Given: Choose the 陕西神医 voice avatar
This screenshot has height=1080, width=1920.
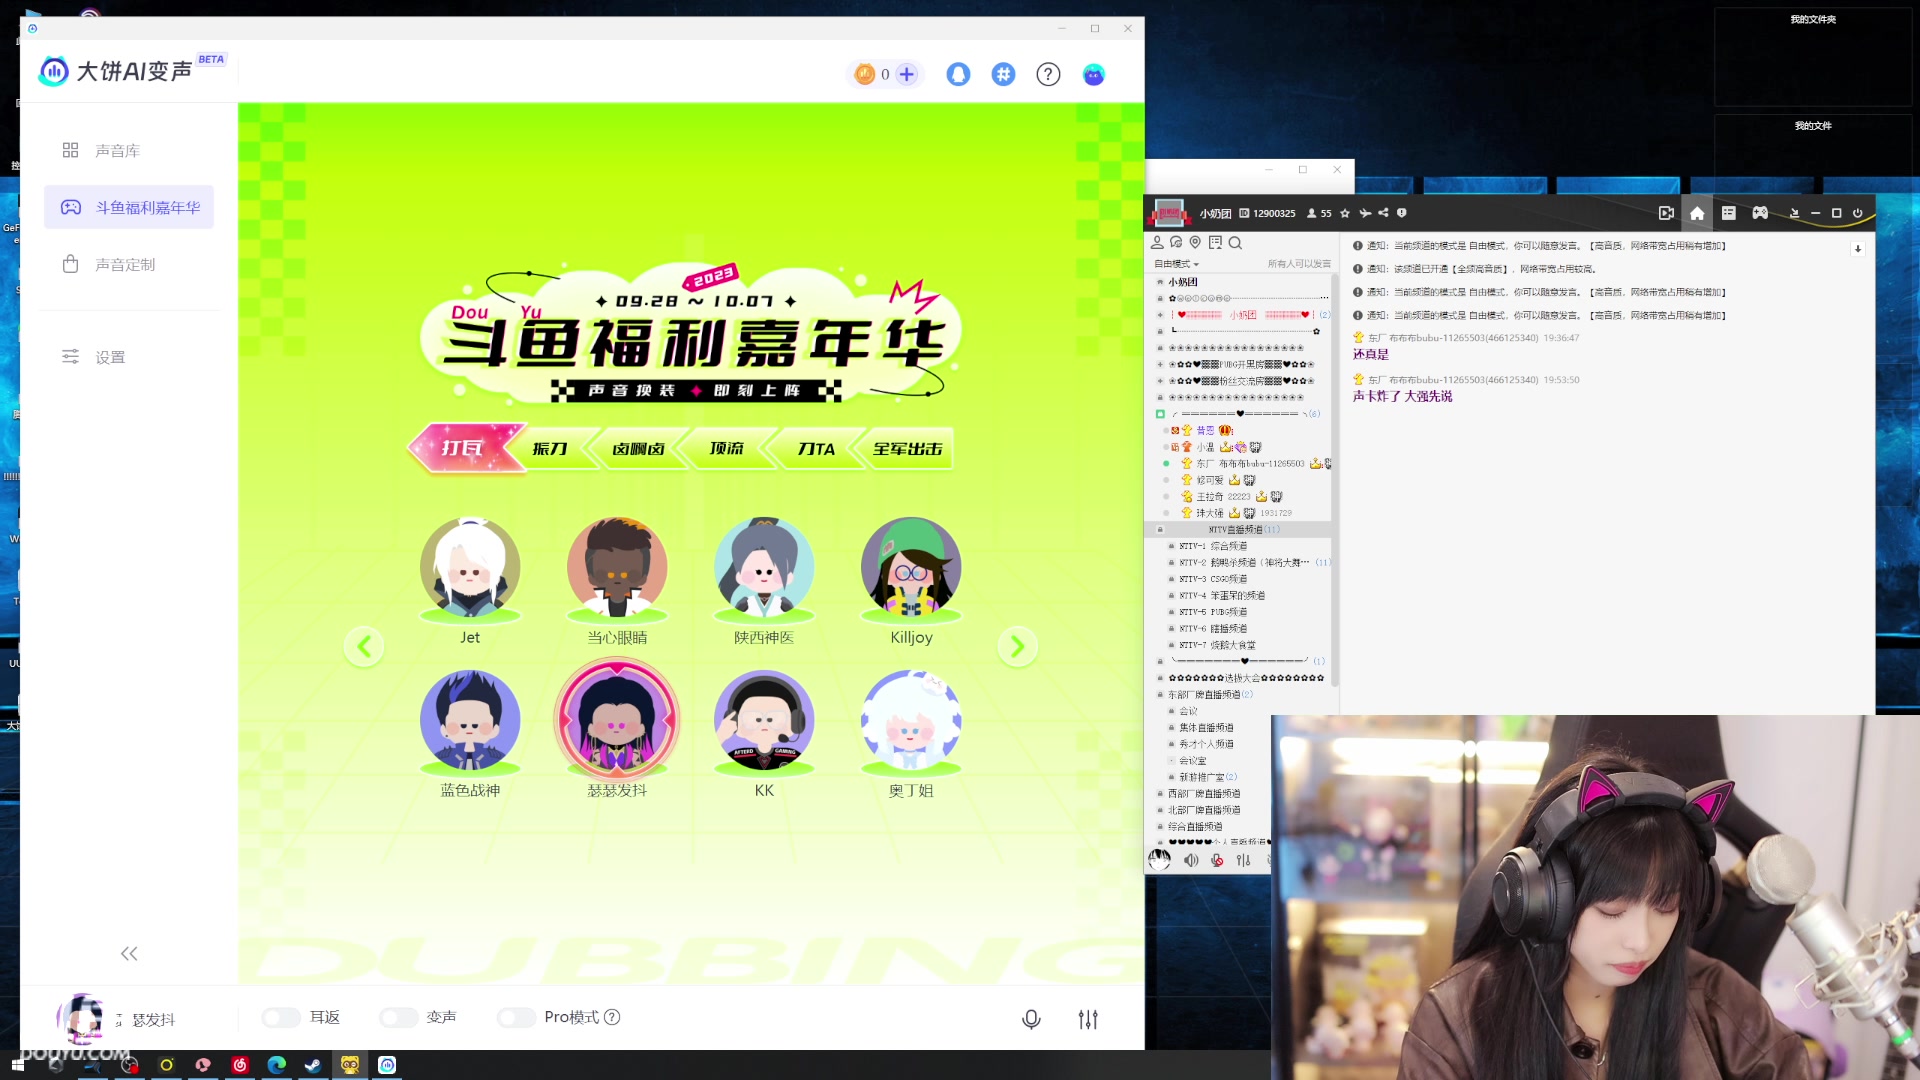Looking at the screenshot, I should pyautogui.click(x=764, y=568).
